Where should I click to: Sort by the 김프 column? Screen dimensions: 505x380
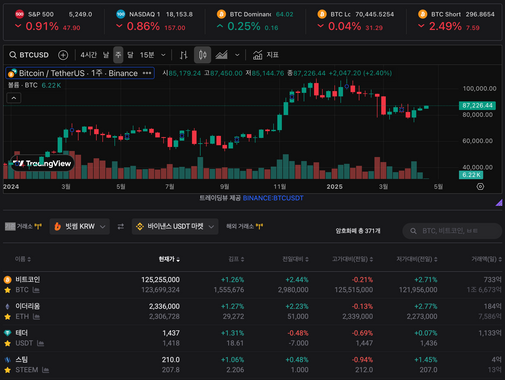click(x=236, y=259)
